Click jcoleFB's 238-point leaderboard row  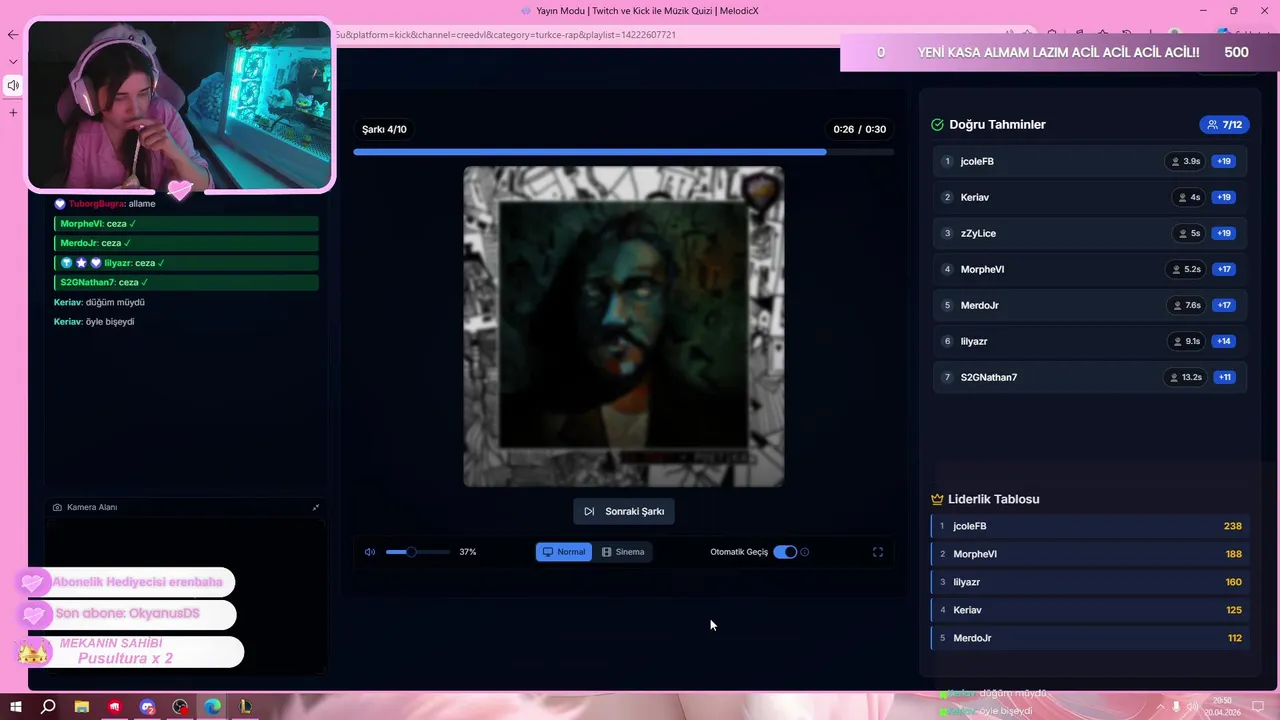coord(1090,526)
